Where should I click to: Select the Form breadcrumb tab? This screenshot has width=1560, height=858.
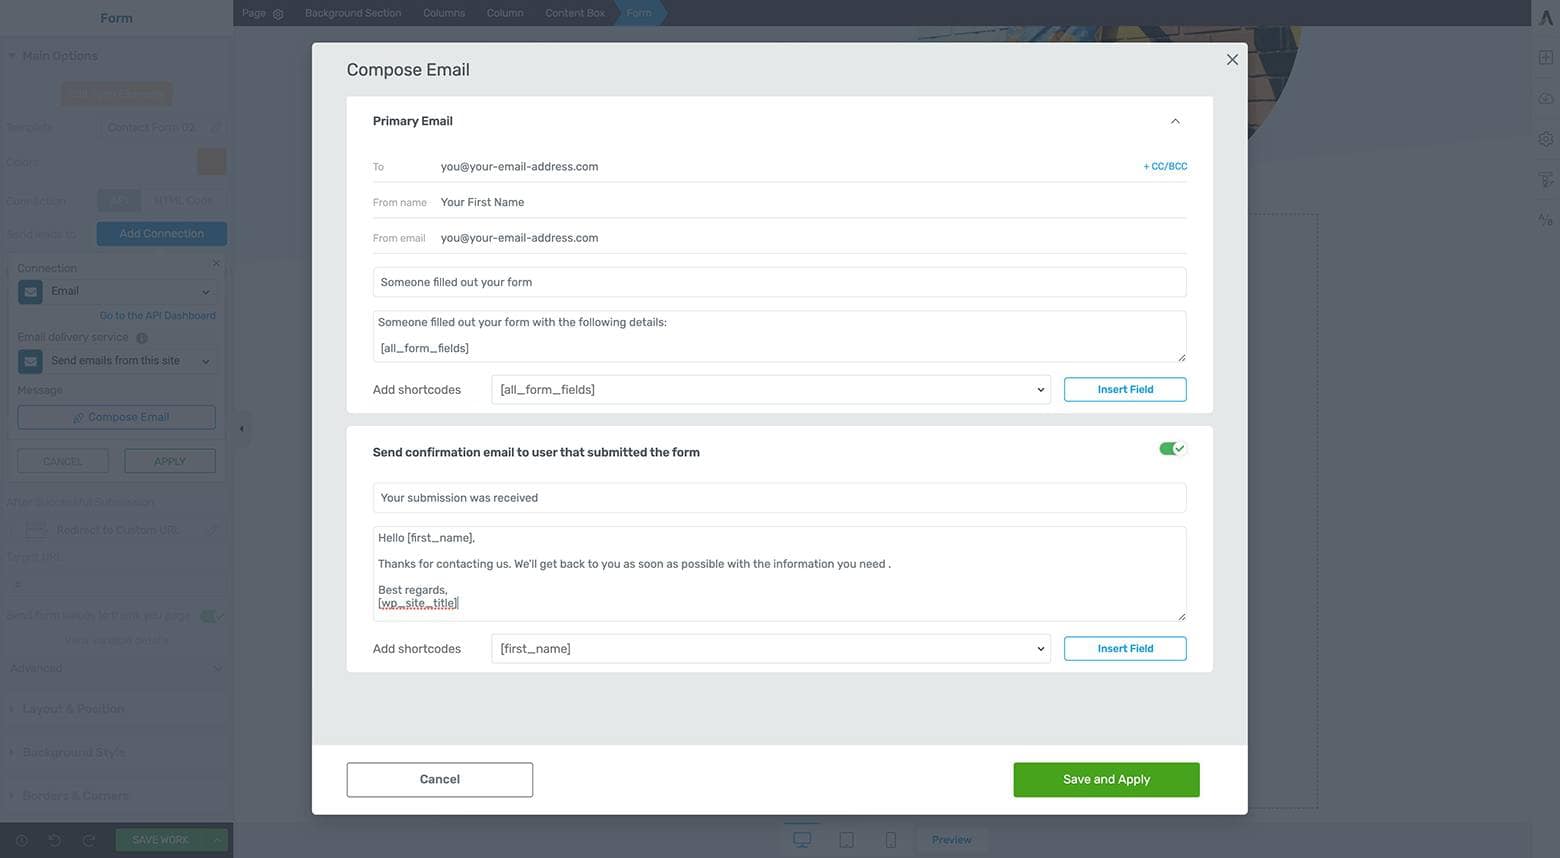[x=638, y=13]
